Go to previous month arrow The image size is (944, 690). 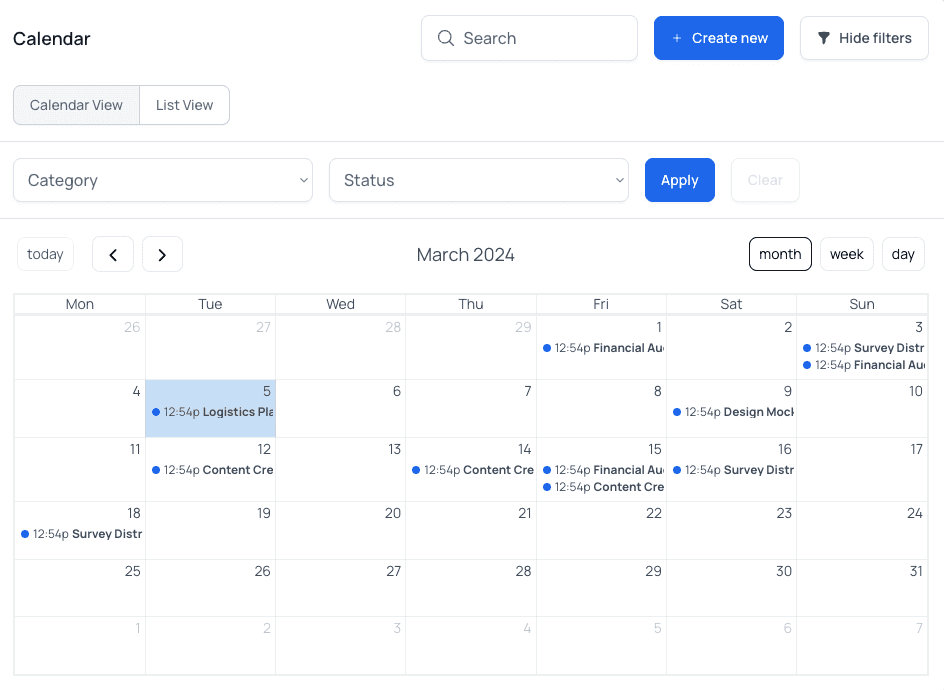tap(113, 255)
